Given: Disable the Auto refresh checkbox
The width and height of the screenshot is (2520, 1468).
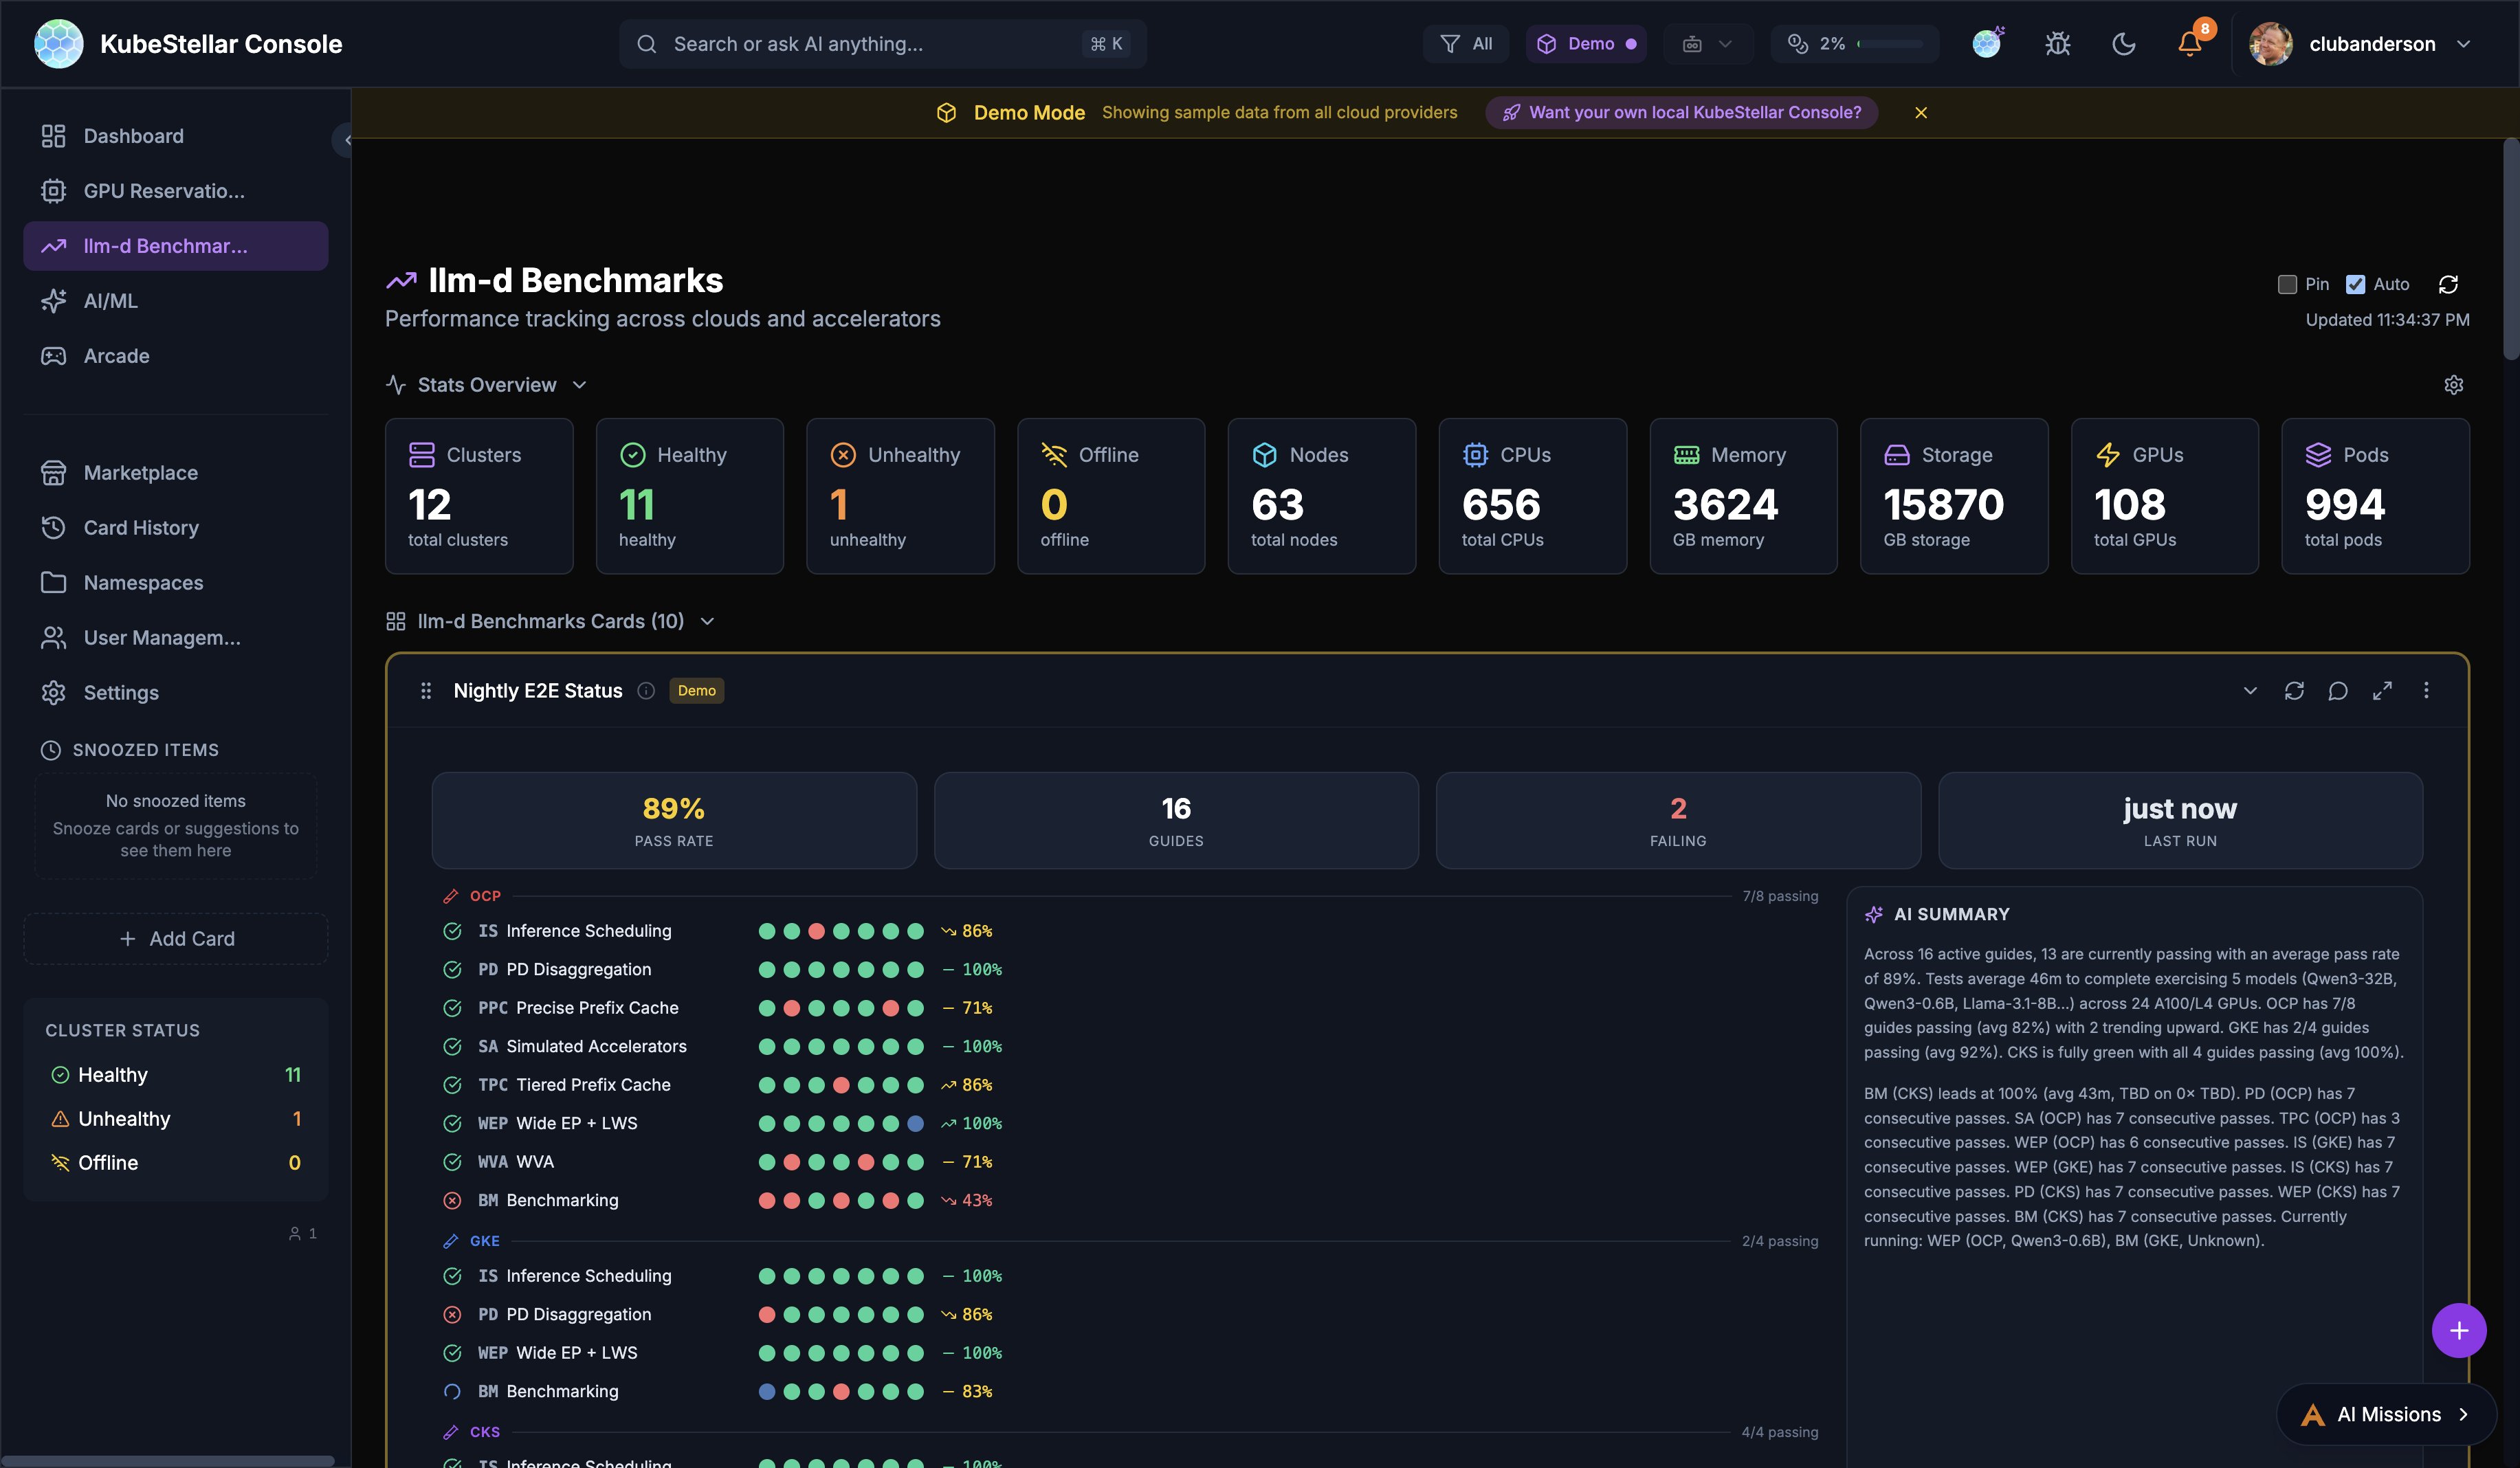Looking at the screenshot, I should [x=2354, y=284].
